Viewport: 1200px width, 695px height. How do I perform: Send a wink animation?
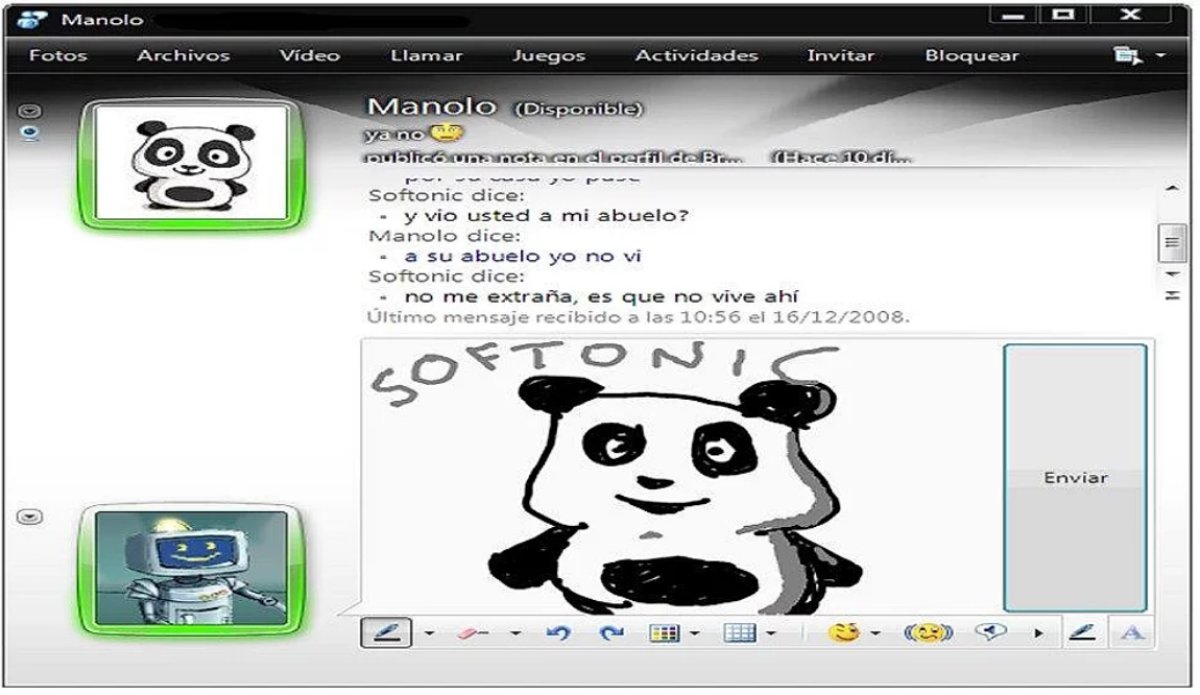click(929, 633)
